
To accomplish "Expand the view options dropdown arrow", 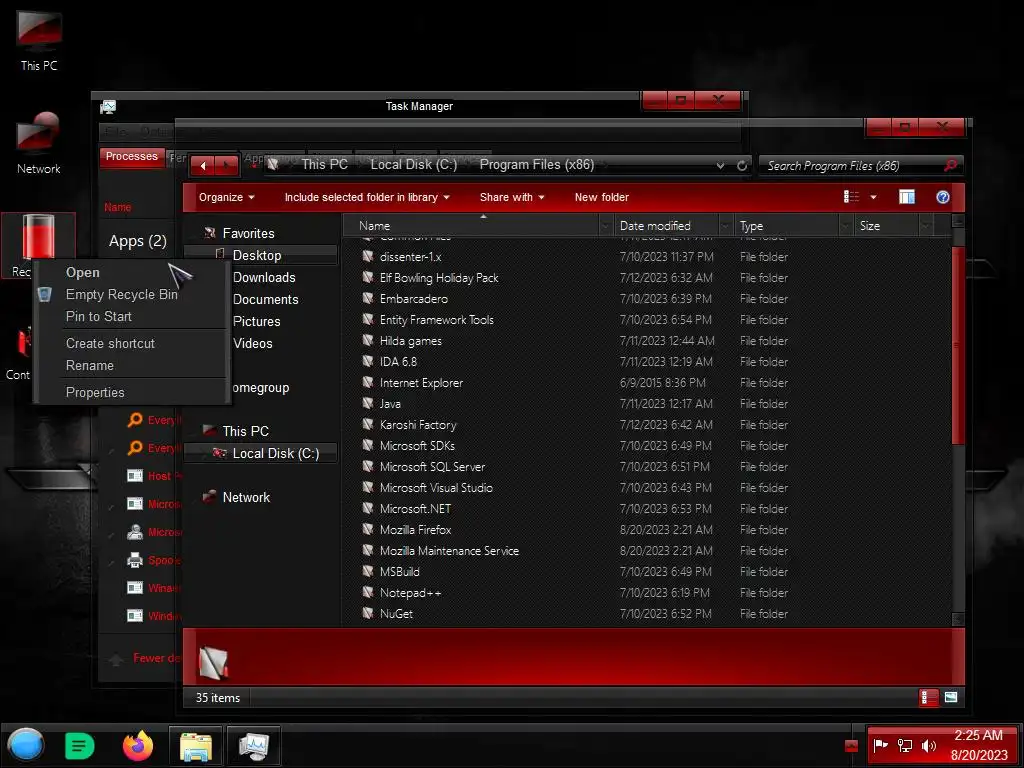I will 873,197.
